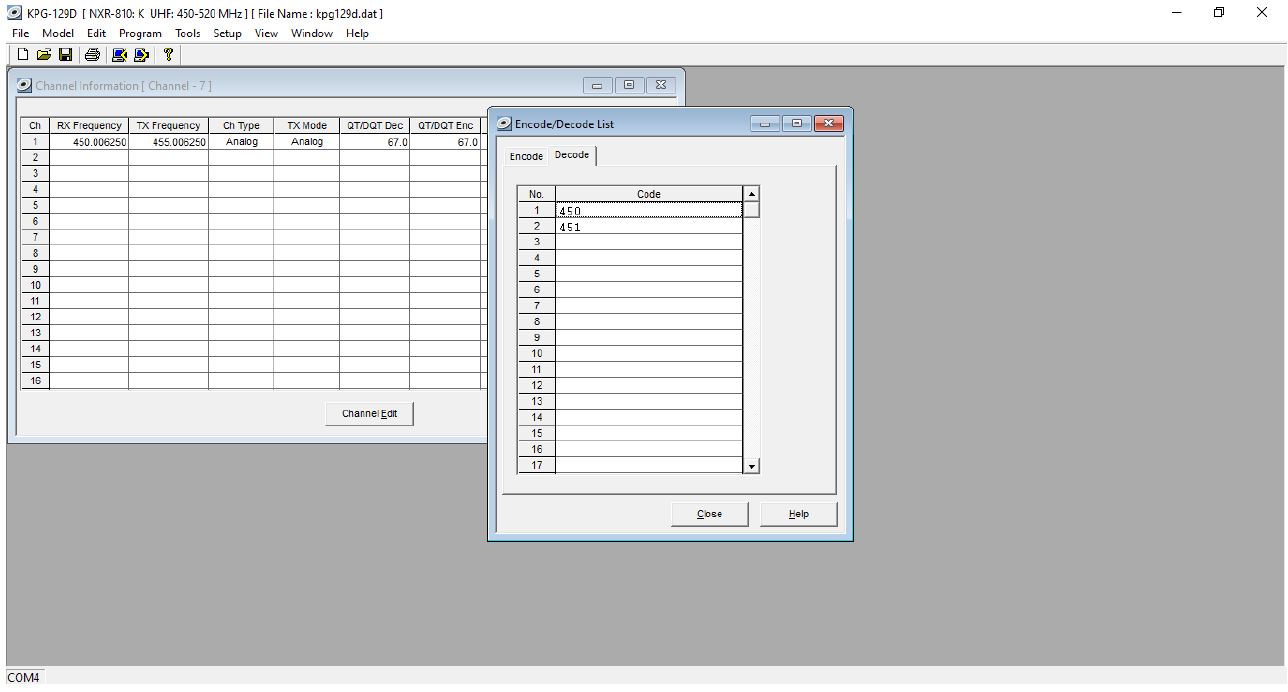Click the Close button in Encode/Decode List
The height and width of the screenshot is (692, 1288).
(x=710, y=514)
